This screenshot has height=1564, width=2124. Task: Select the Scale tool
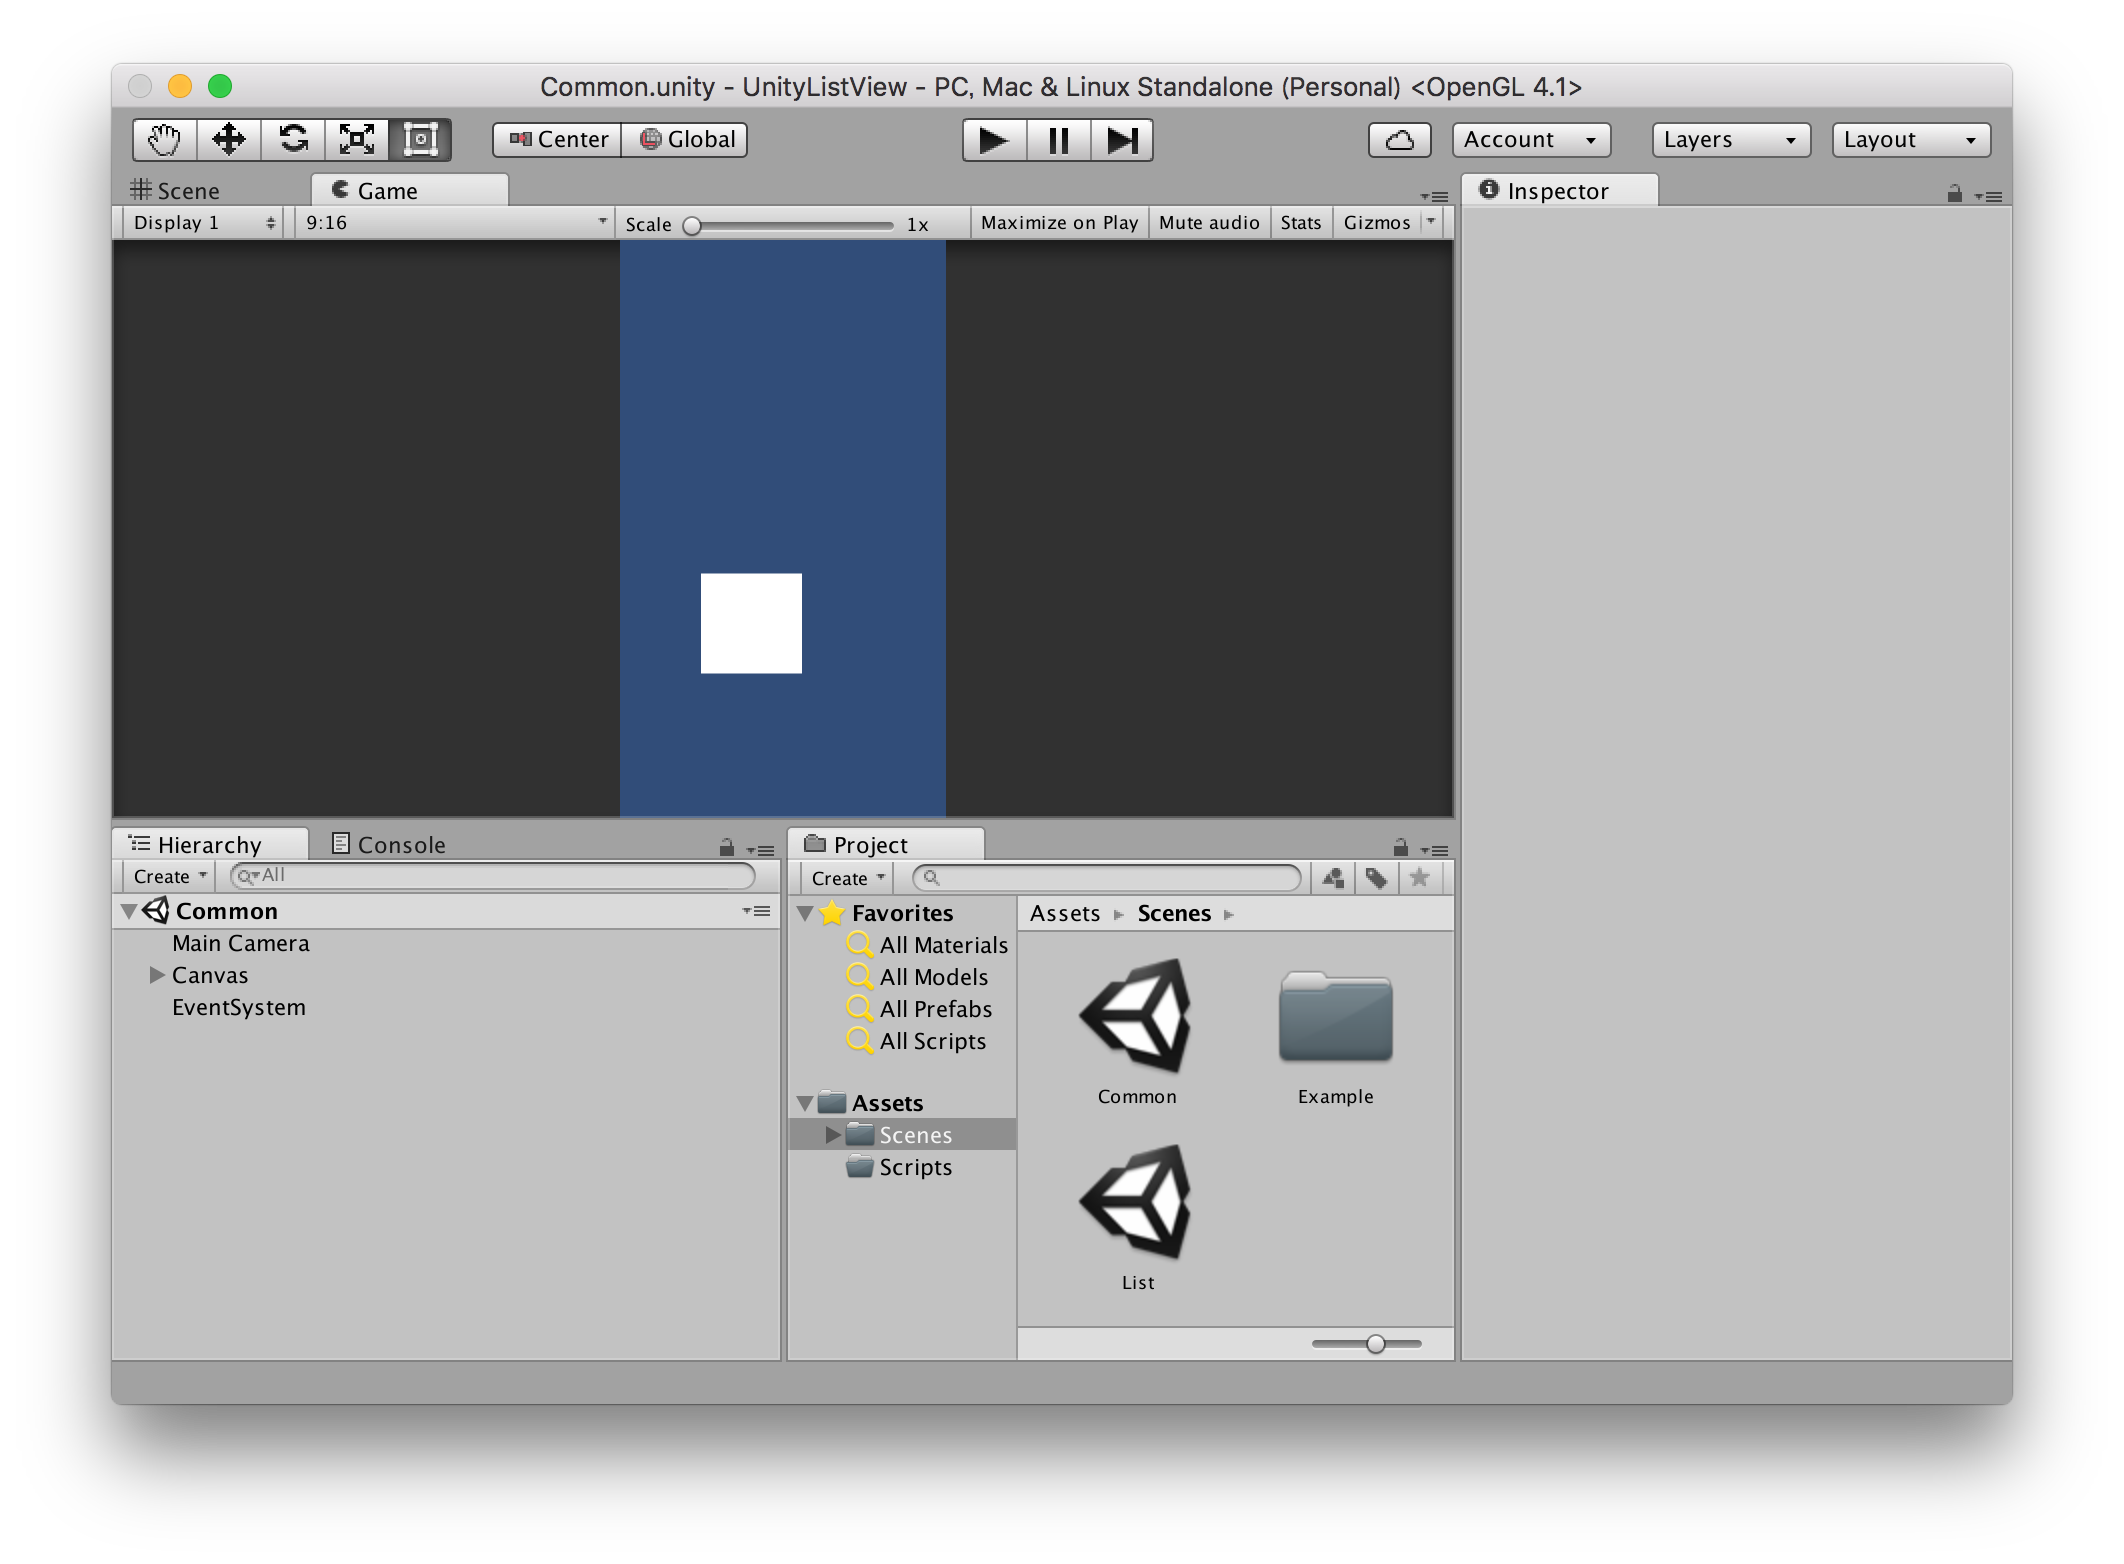[357, 139]
